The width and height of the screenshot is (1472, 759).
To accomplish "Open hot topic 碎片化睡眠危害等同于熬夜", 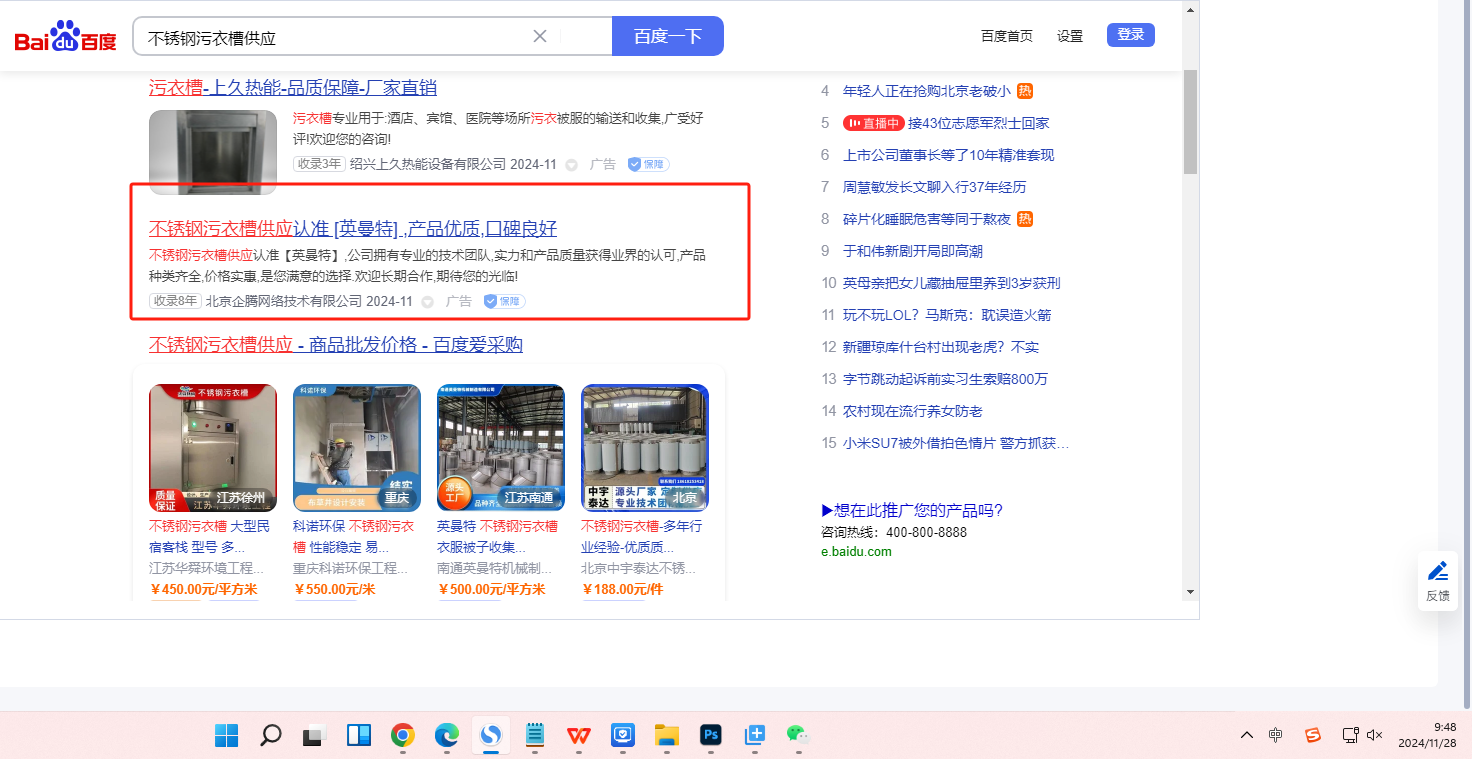I will coord(927,219).
